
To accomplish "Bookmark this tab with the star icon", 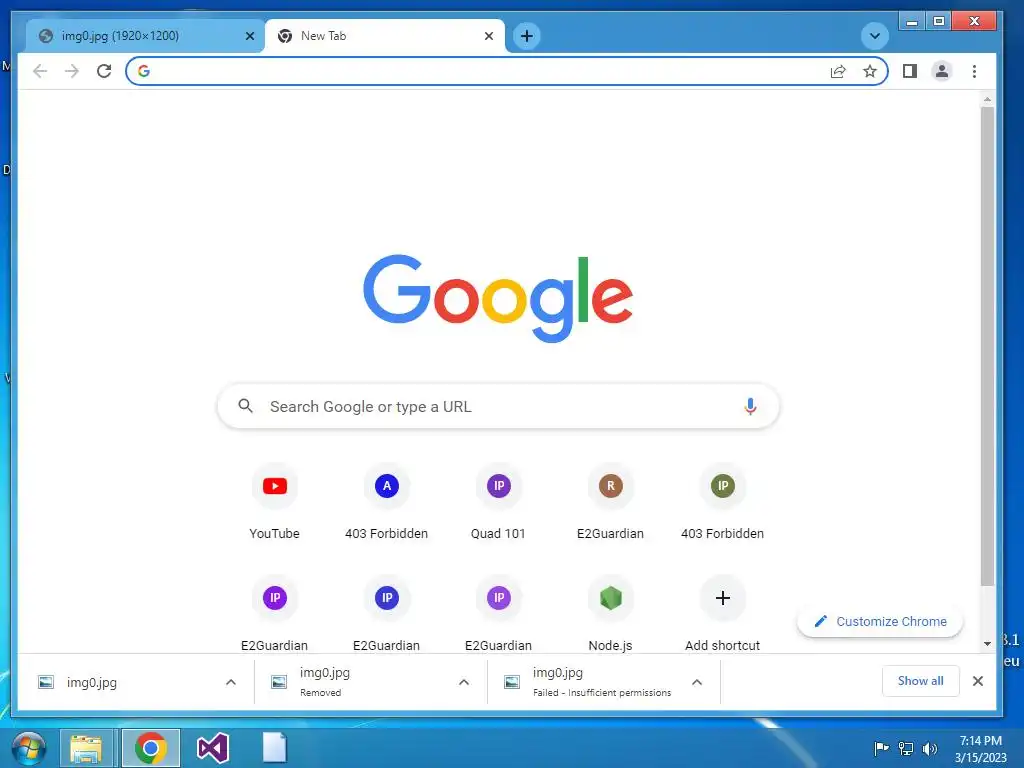I will [x=870, y=71].
